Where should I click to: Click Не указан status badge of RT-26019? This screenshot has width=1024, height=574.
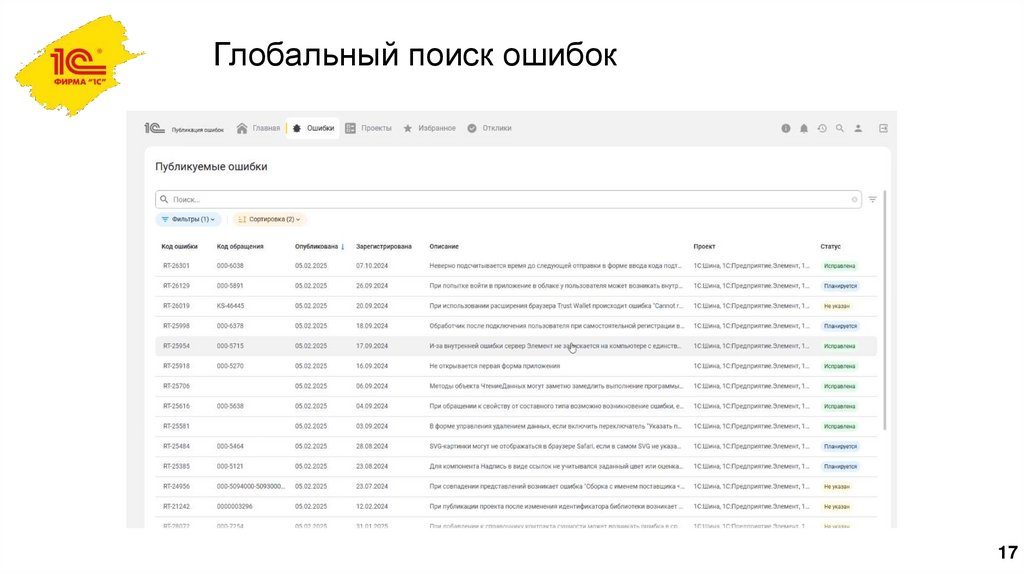point(837,306)
